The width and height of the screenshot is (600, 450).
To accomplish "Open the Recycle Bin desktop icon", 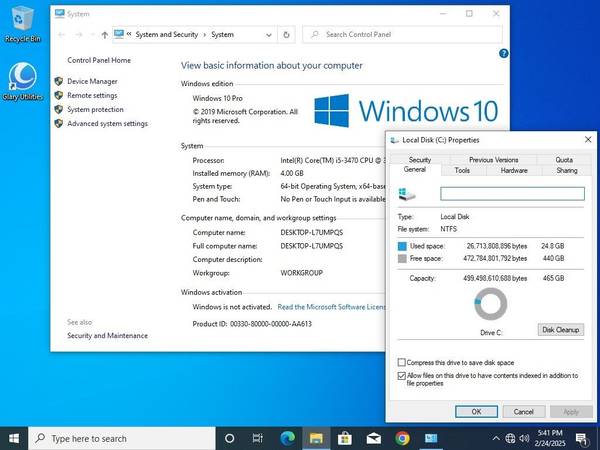I will tap(22, 22).
